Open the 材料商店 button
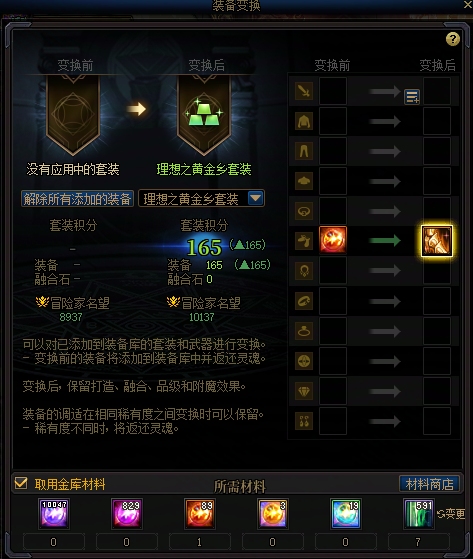The height and width of the screenshot is (559, 473). coord(430,484)
